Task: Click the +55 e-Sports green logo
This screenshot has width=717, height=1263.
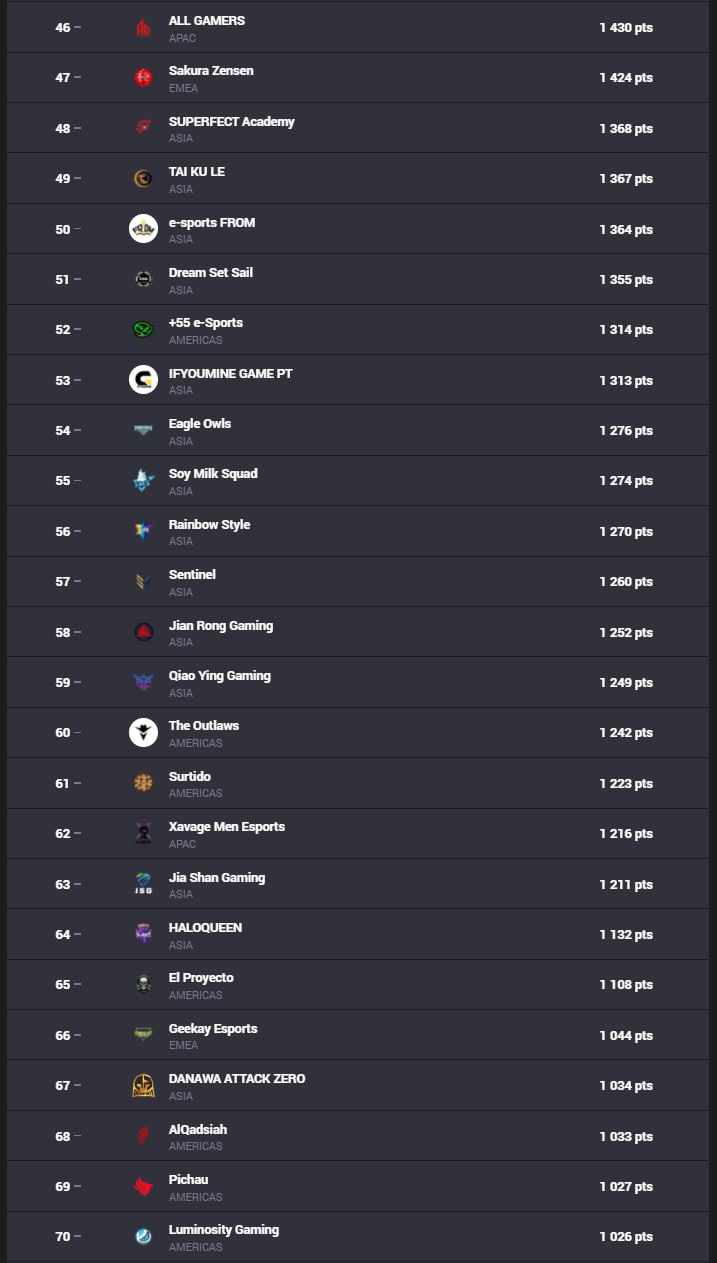Action: [143, 330]
